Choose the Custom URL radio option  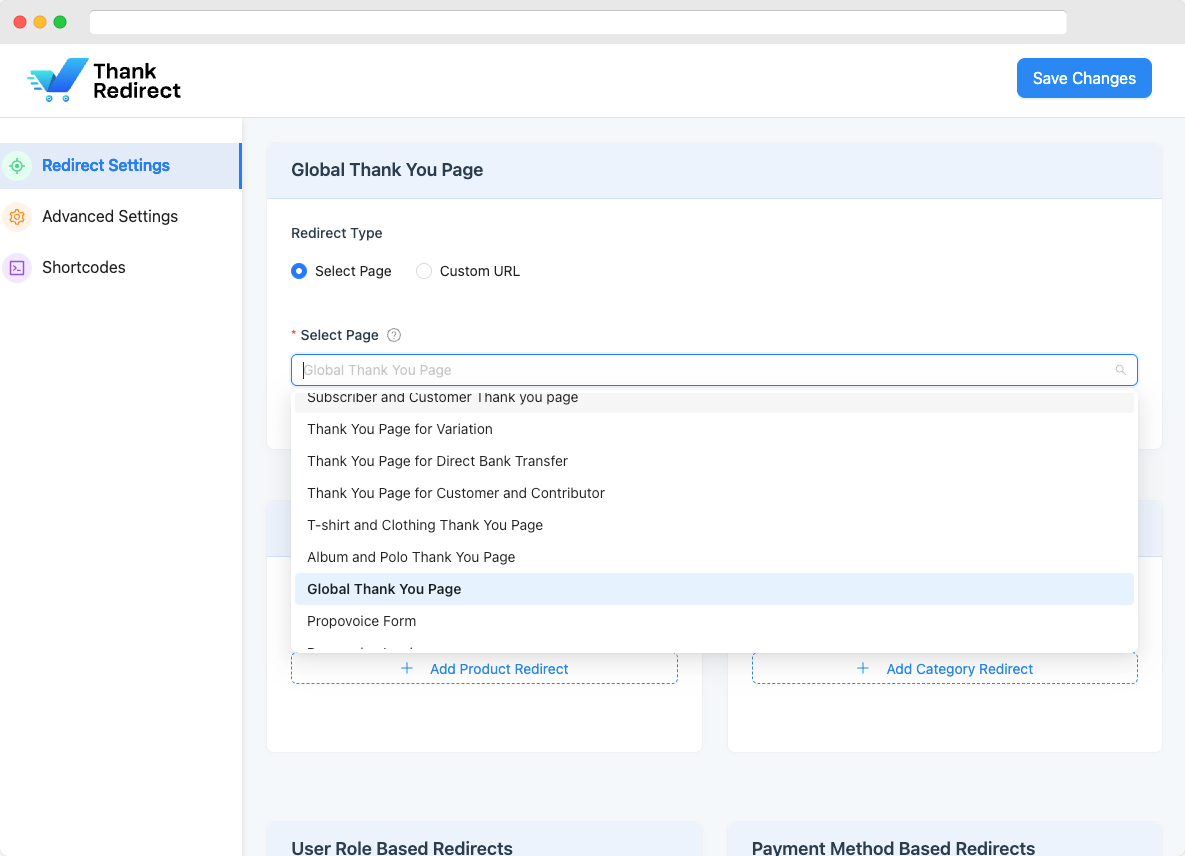424,271
